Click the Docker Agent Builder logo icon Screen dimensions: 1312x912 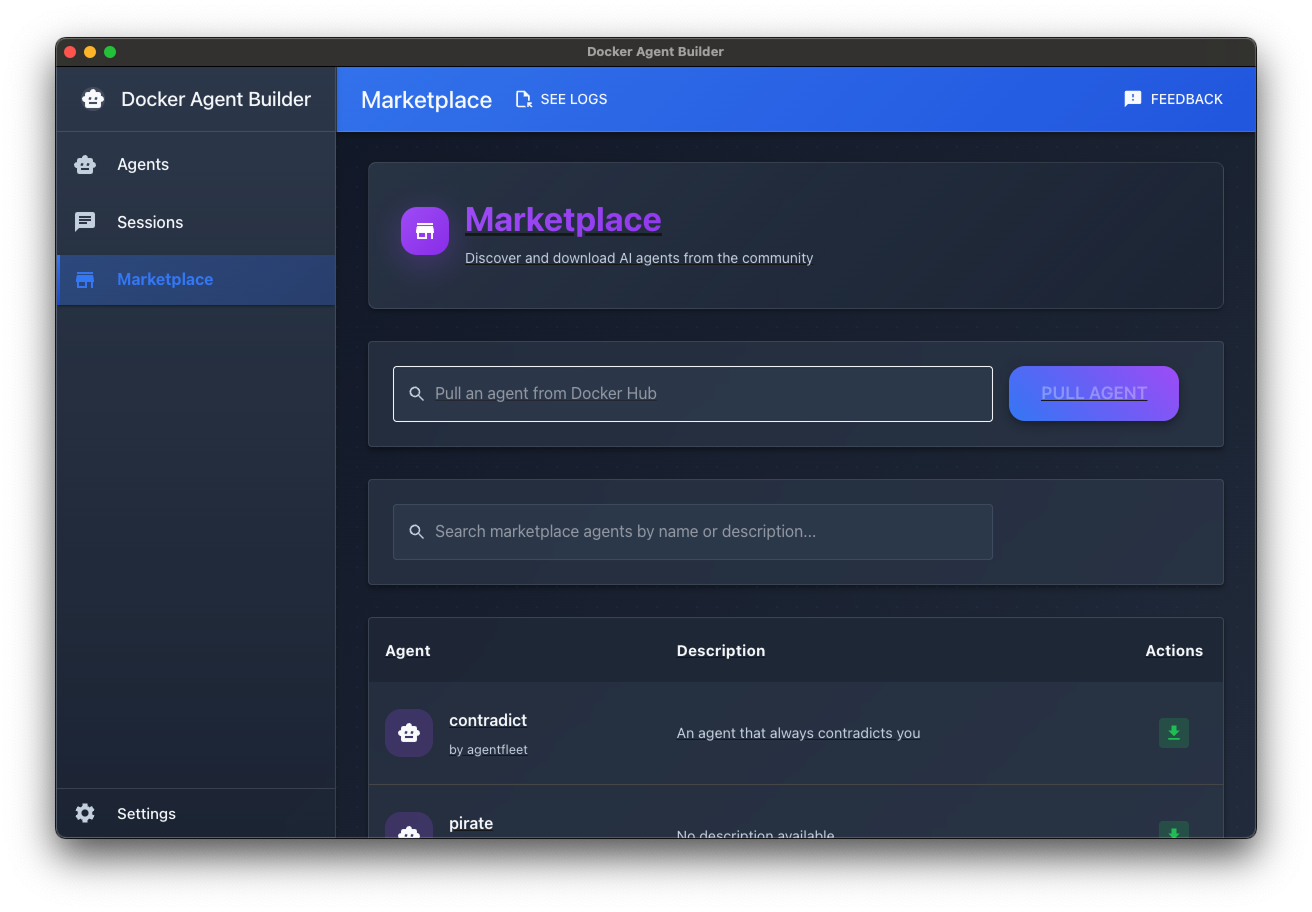[x=93, y=98]
